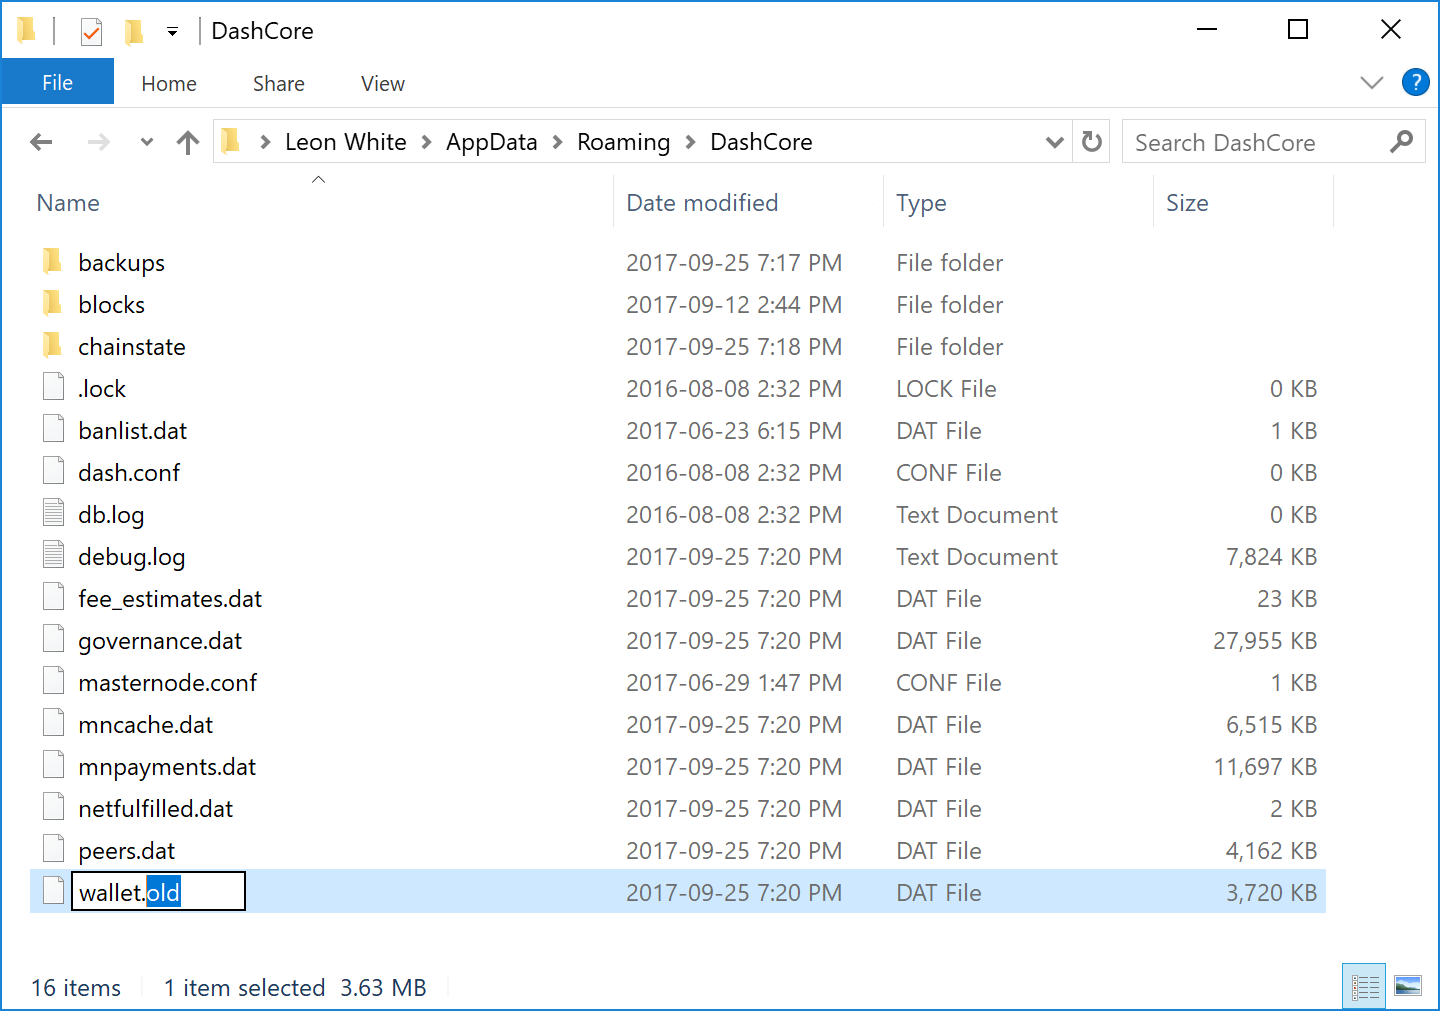1440x1011 pixels.
Task: Open the backups folder icon
Action: coord(54,262)
